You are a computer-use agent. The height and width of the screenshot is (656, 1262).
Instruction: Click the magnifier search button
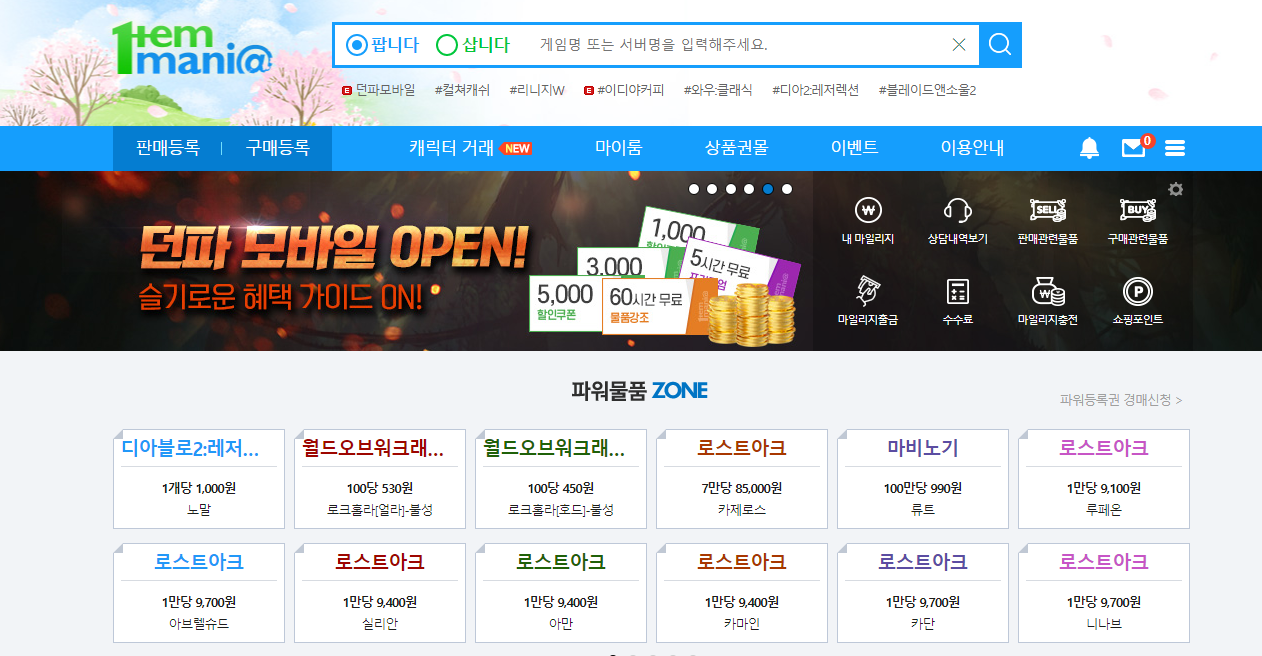[1000, 45]
